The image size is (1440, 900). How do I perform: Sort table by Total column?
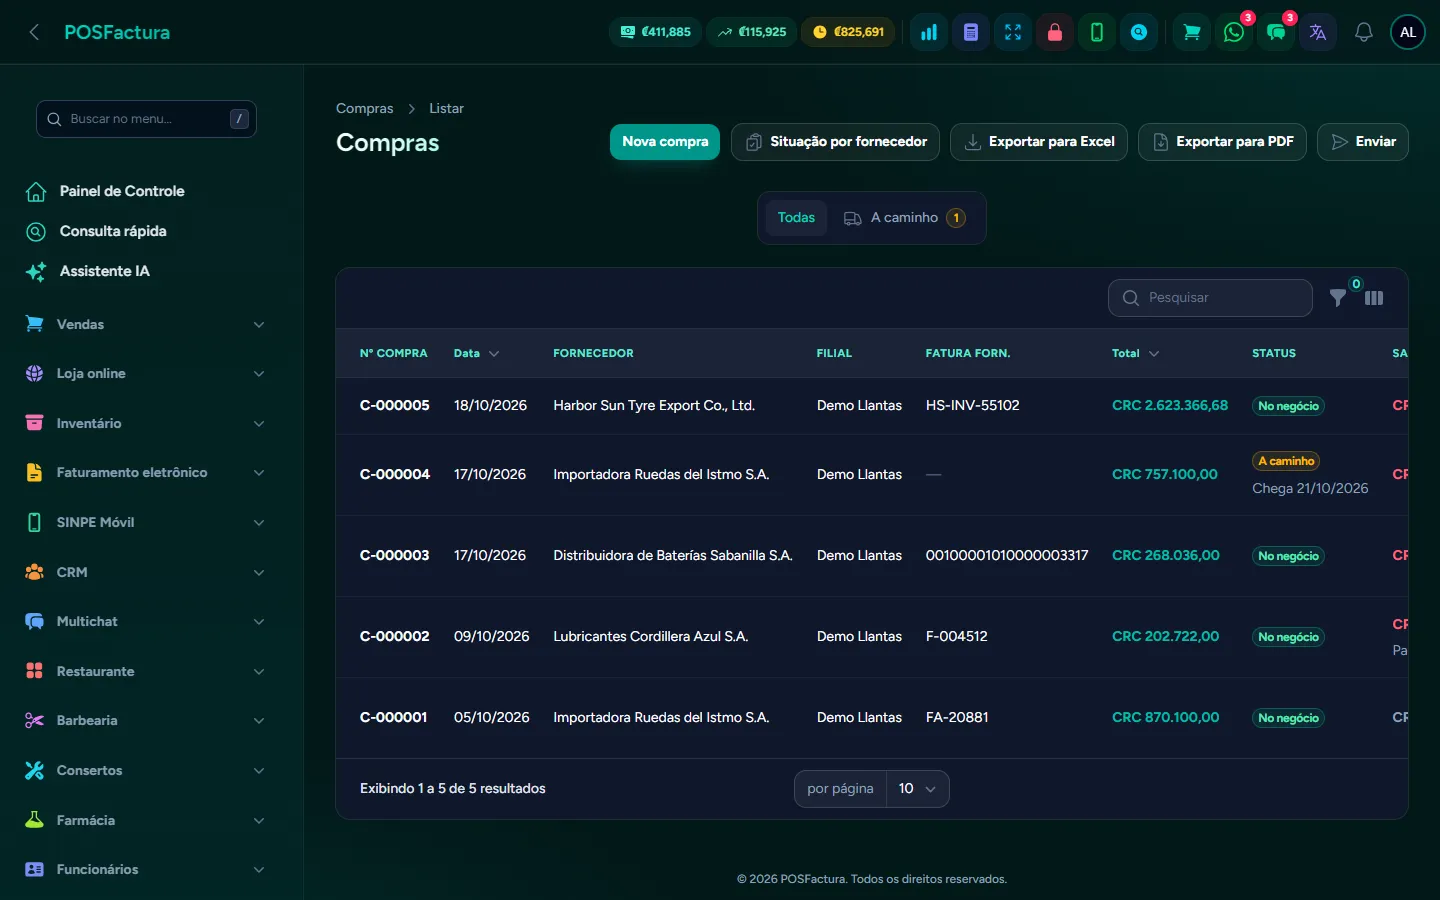[1135, 353]
